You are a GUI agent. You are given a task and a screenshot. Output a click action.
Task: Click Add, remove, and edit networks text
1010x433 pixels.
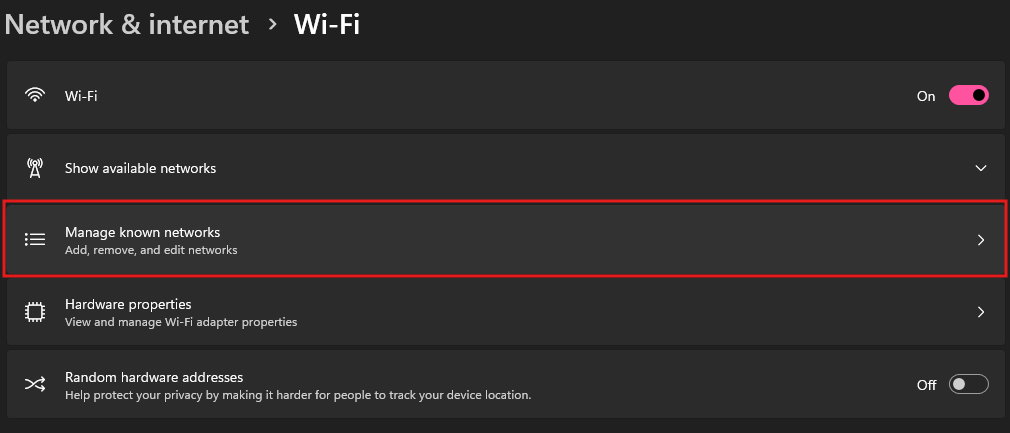point(151,249)
